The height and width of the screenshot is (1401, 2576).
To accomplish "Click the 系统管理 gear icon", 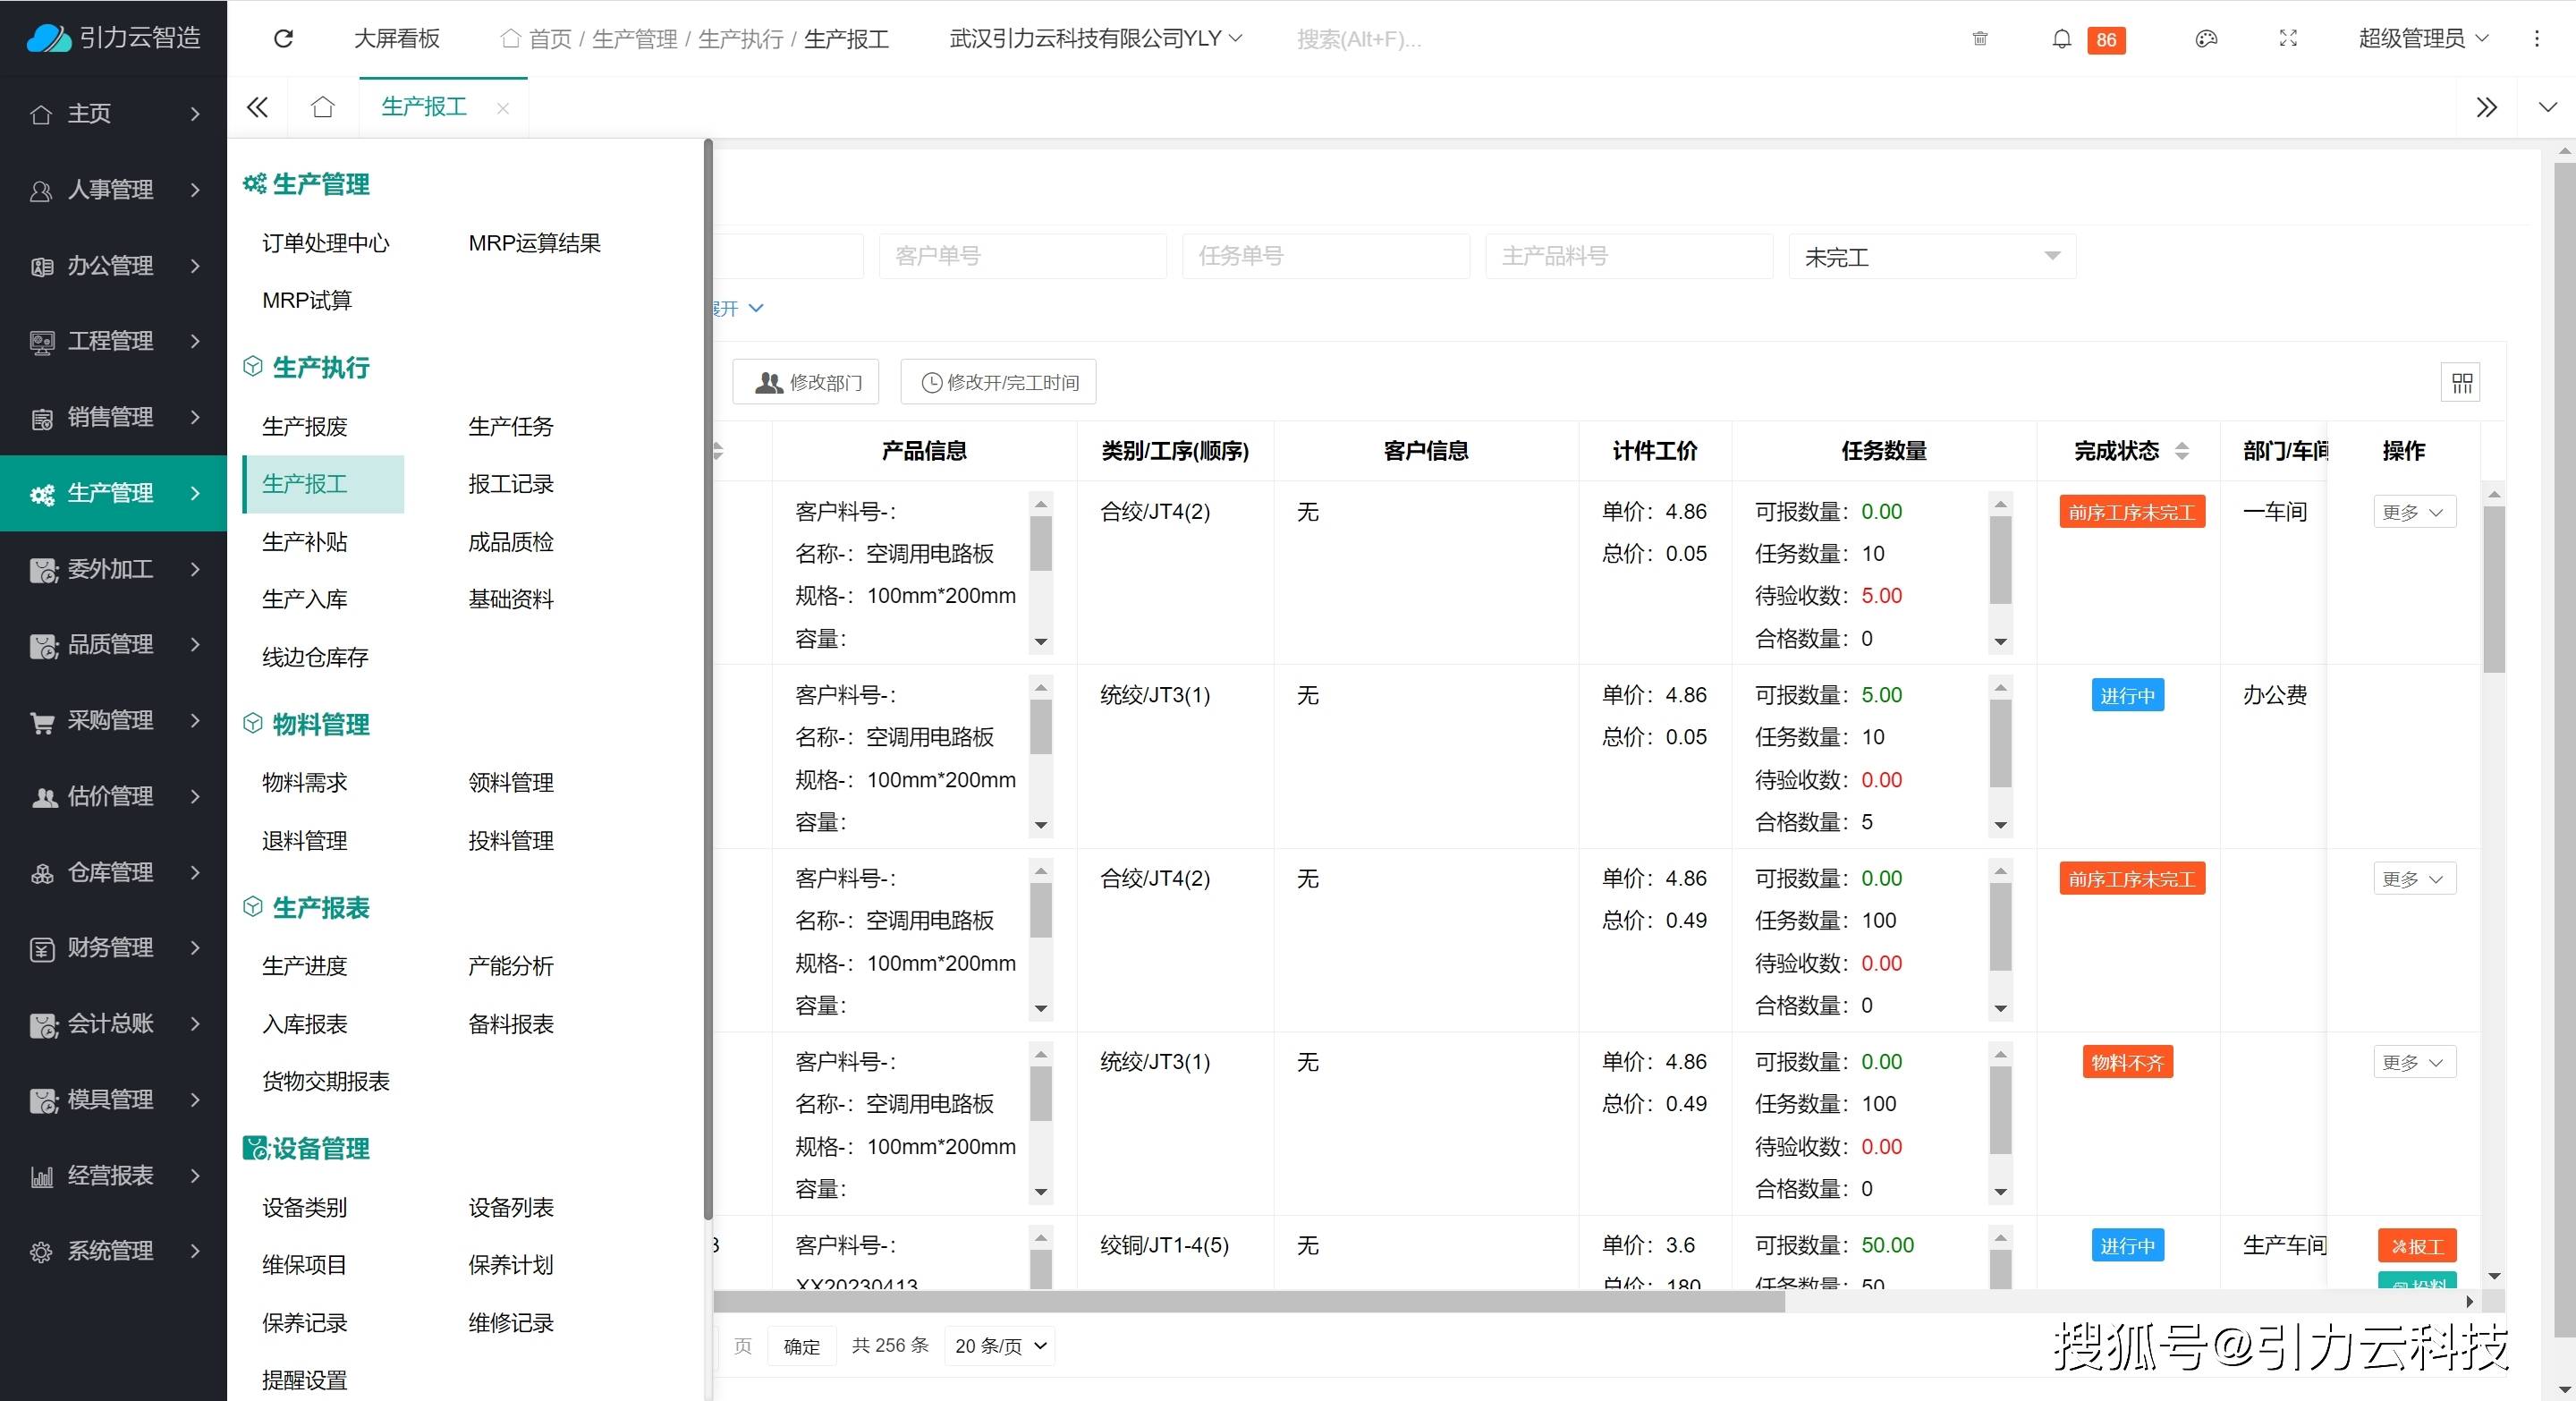I will coord(42,1252).
